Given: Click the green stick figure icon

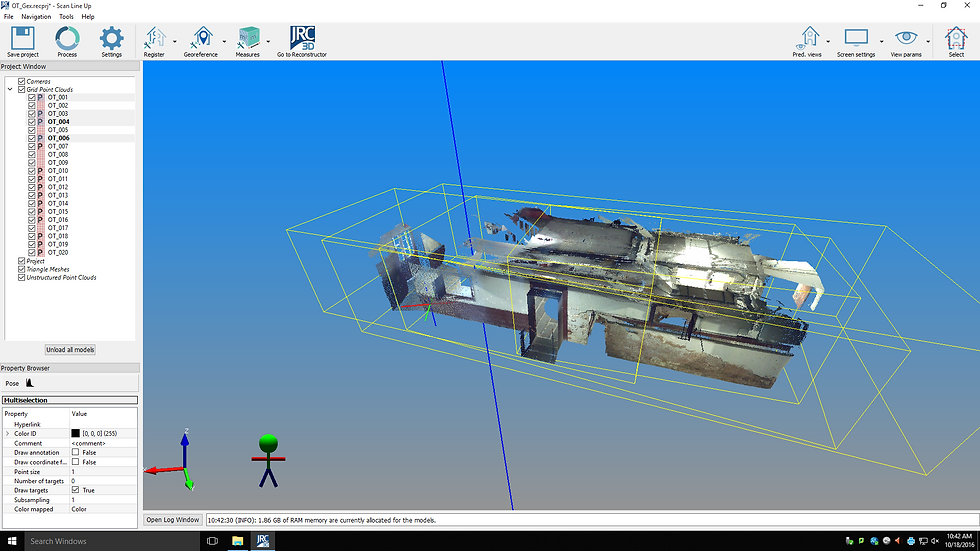Looking at the screenshot, I should [268, 461].
